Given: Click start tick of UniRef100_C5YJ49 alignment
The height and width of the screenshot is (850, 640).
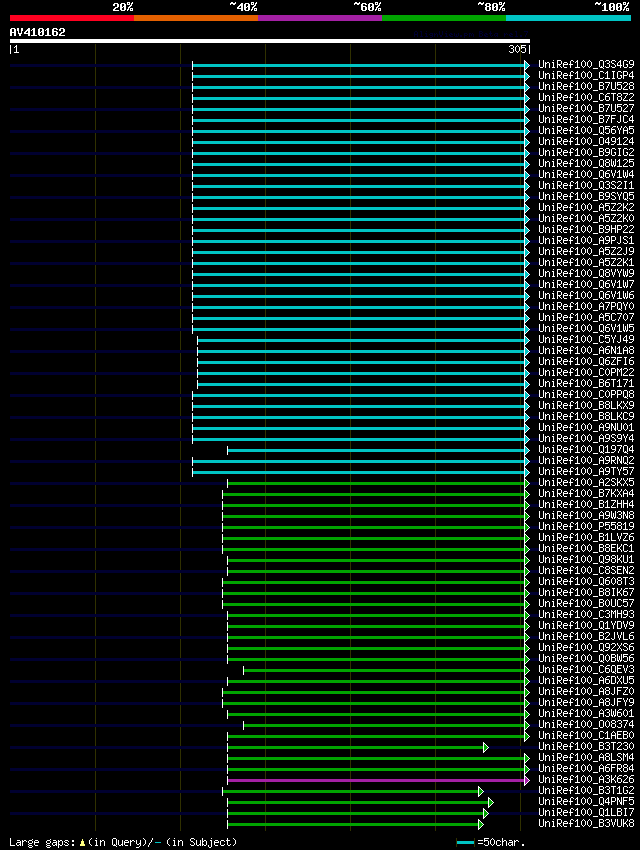Looking at the screenshot, I should click(197, 340).
